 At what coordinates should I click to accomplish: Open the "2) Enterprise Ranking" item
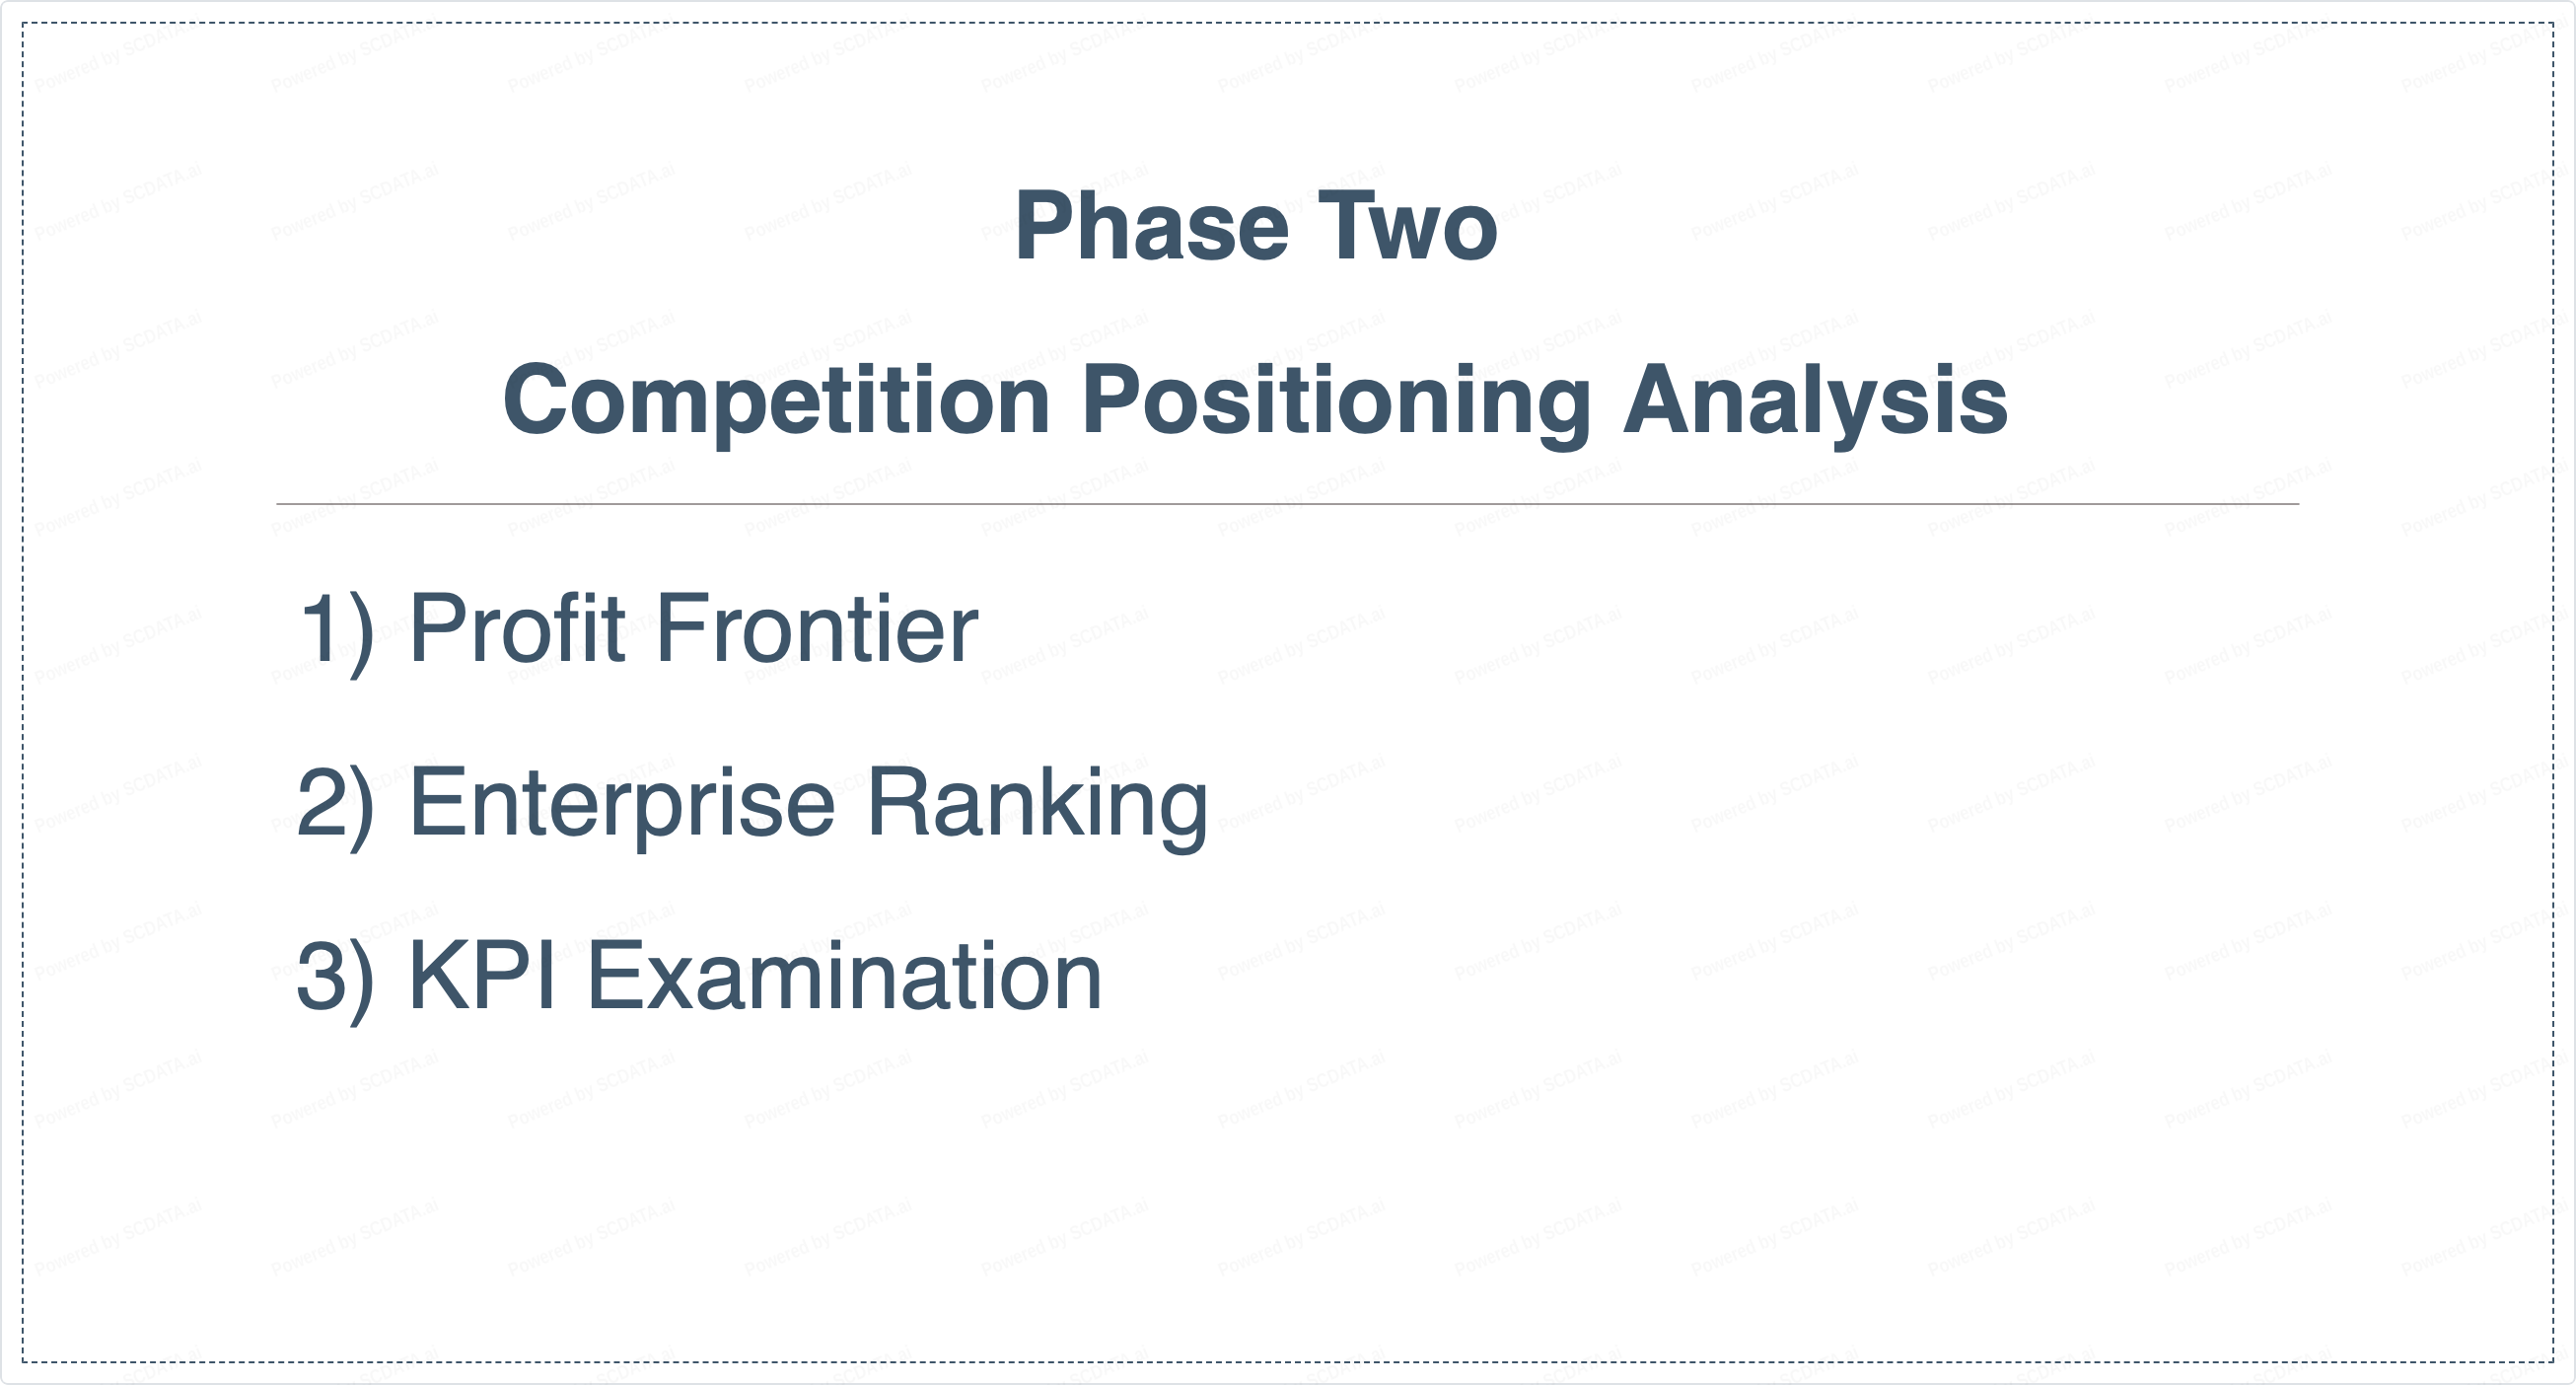click(x=752, y=803)
